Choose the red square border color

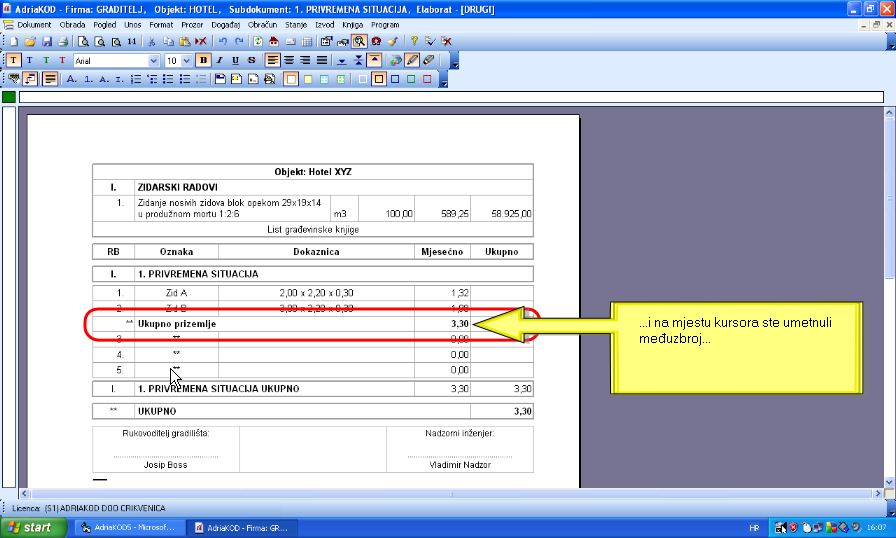pyautogui.click(x=427, y=79)
